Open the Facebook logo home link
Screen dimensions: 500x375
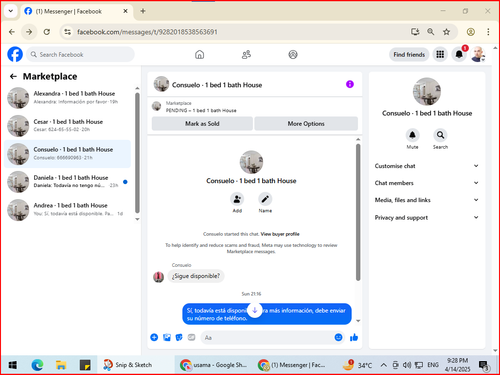point(15,54)
